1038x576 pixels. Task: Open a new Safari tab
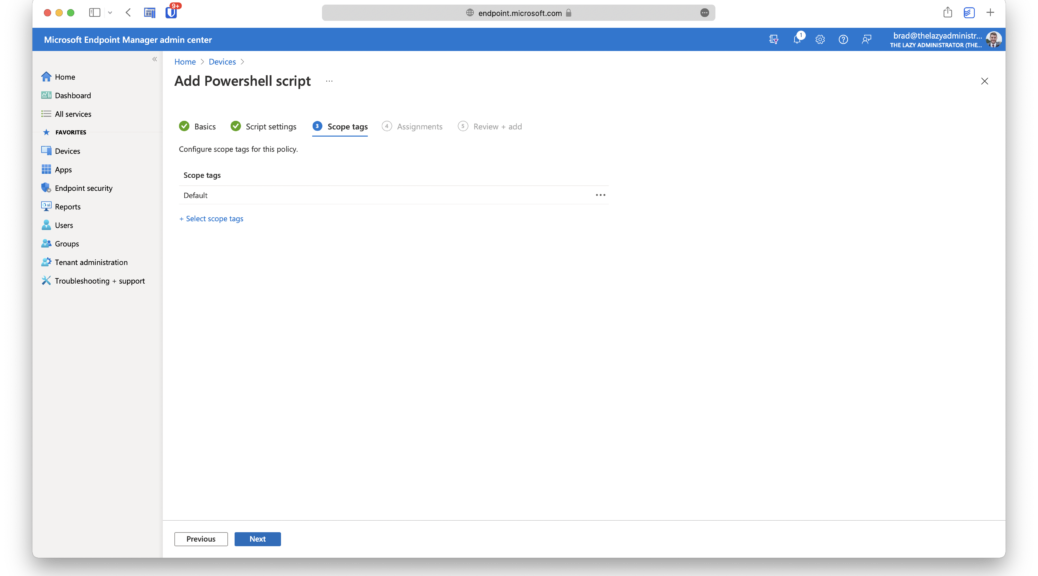990,13
